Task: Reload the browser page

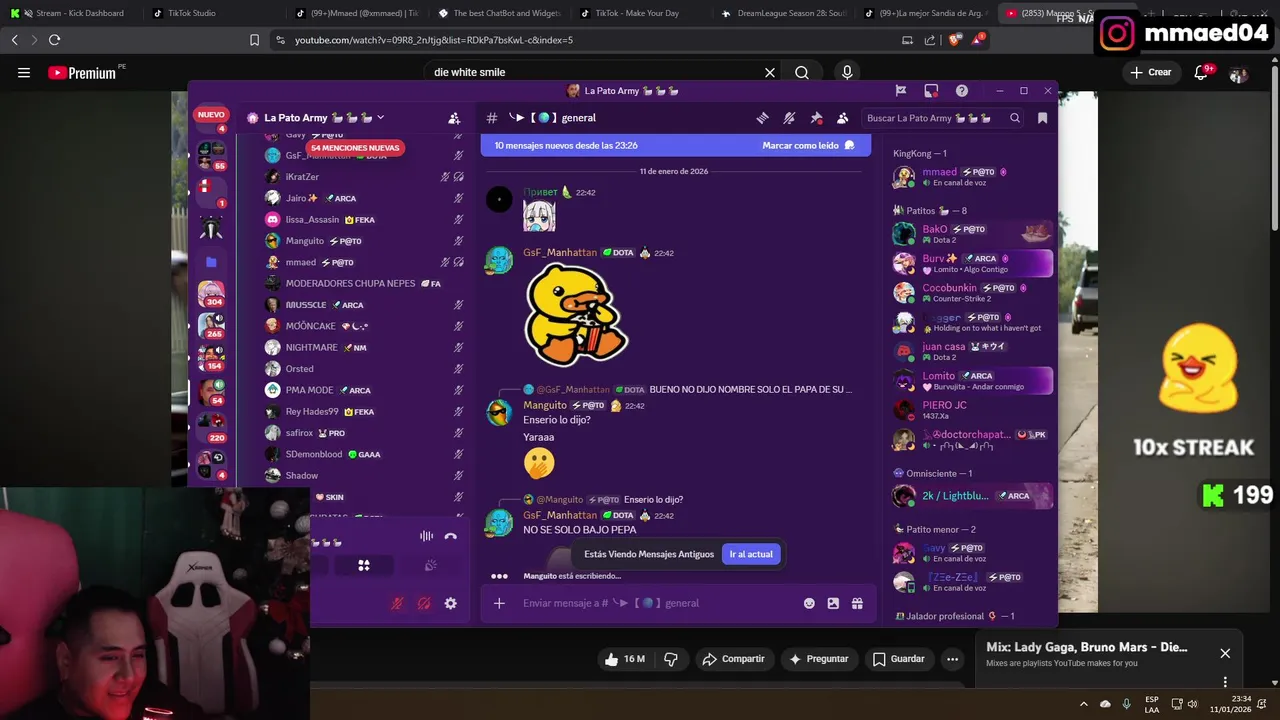Action: (x=54, y=40)
